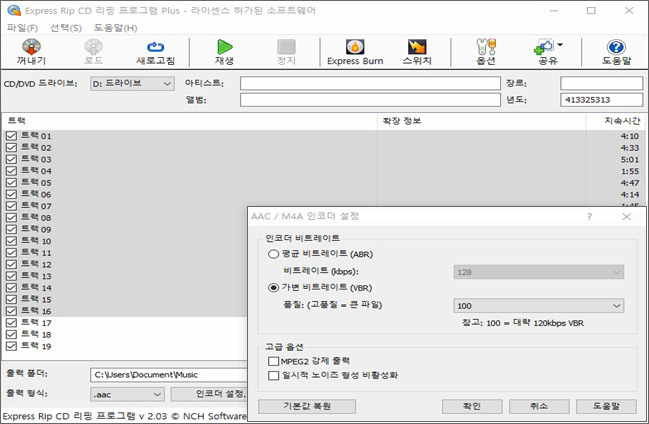
Task: Click the 확장 정보 column header
Action: click(x=481, y=121)
